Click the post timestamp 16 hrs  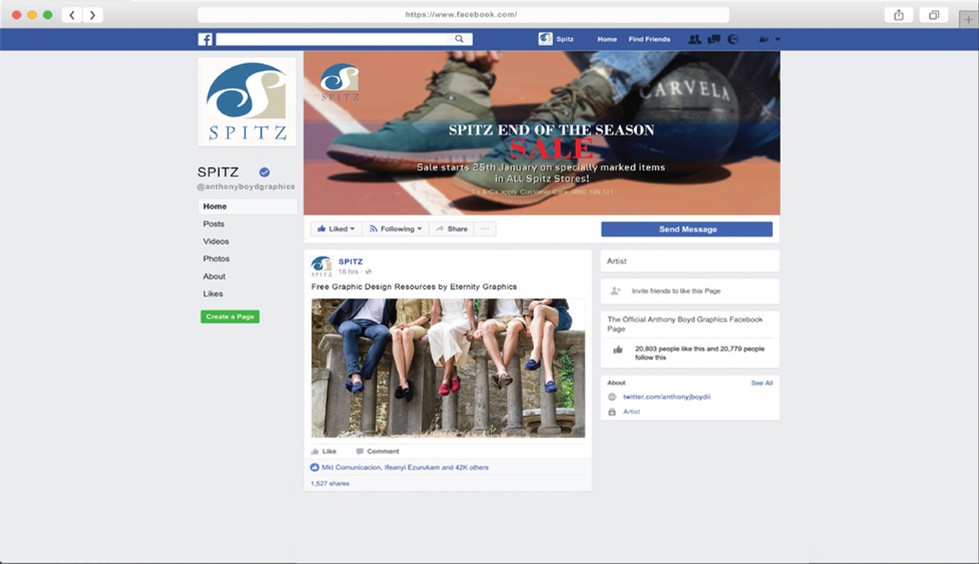tap(348, 272)
